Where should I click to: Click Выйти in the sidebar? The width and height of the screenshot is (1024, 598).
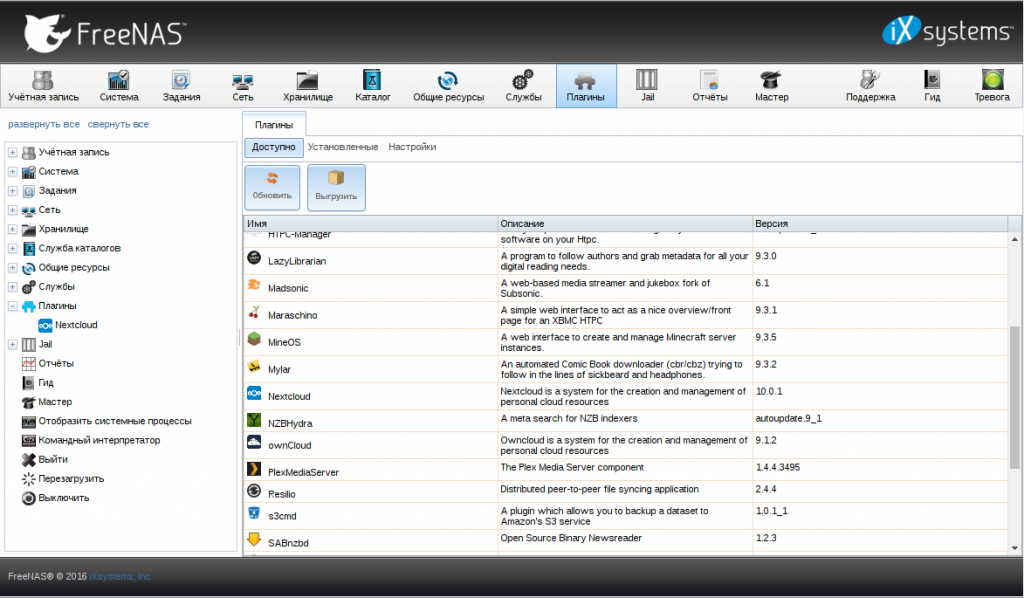point(45,460)
